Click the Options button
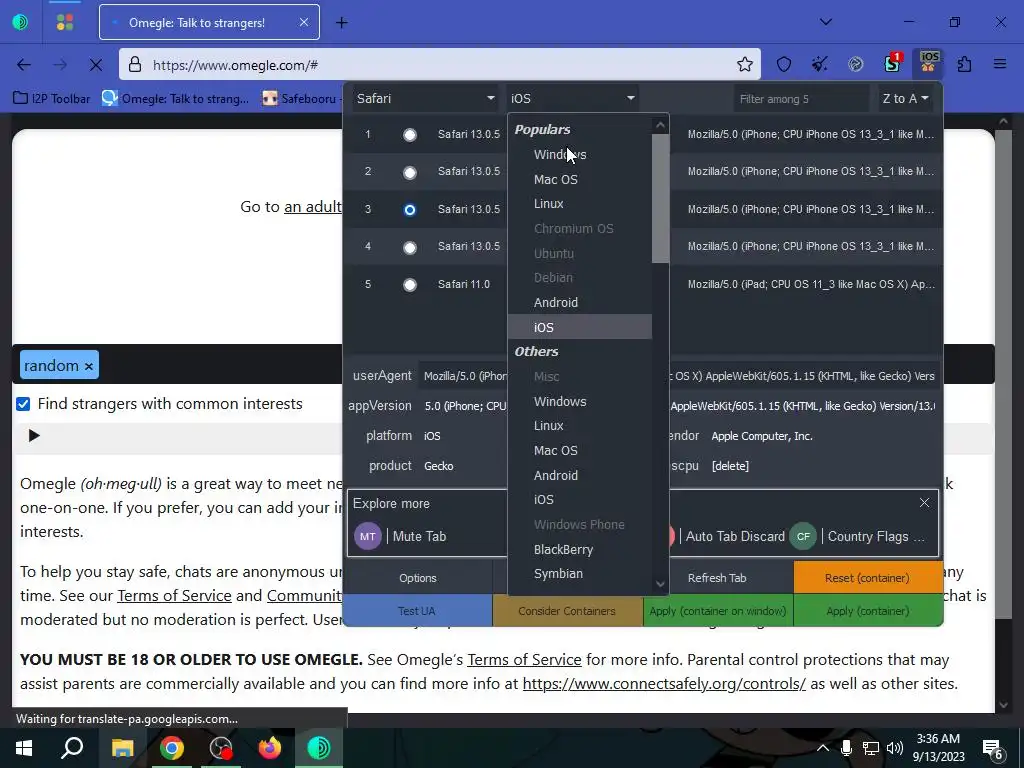1024x768 pixels. 418,577
